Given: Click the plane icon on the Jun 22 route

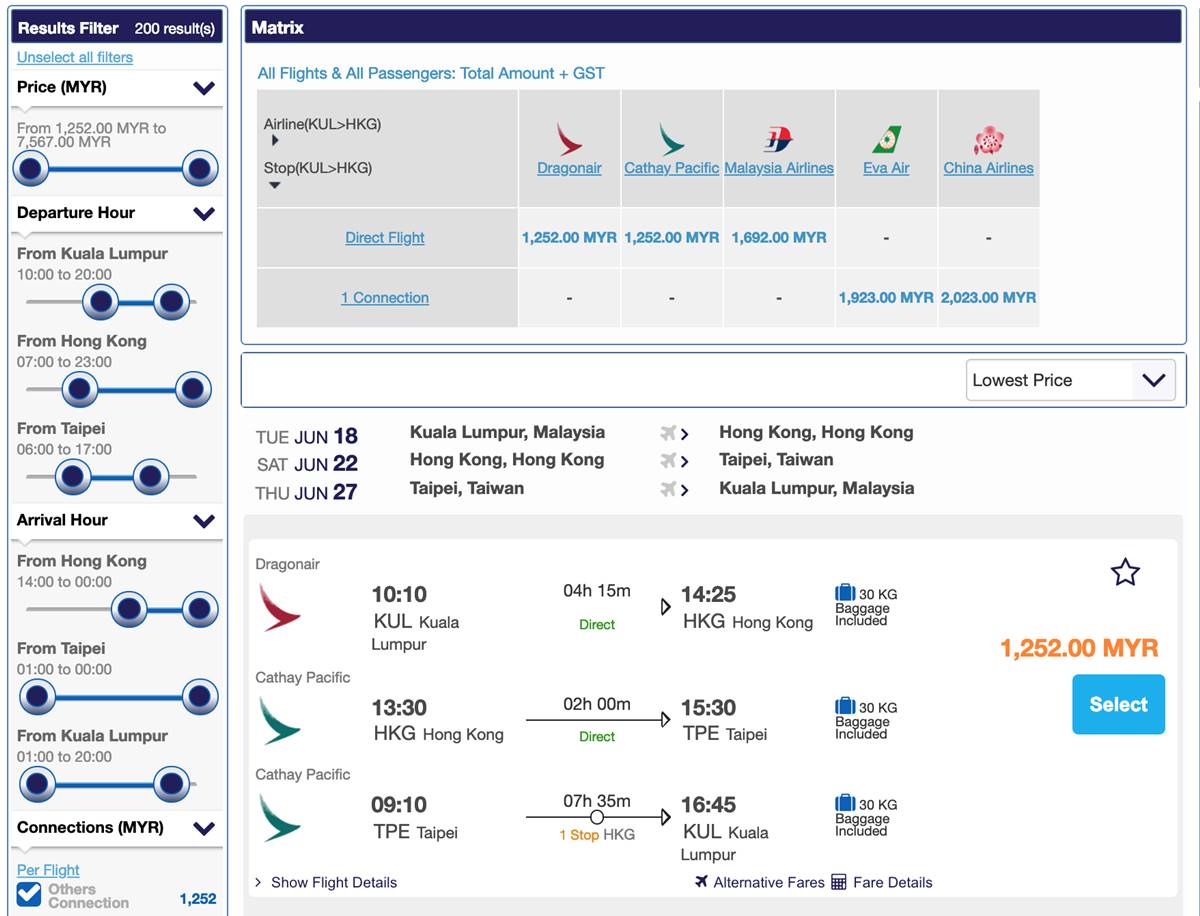Looking at the screenshot, I should tap(669, 461).
